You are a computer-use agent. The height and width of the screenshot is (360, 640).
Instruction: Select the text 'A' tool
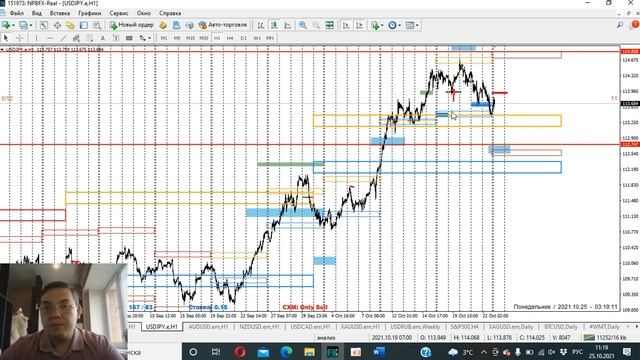click(102, 38)
